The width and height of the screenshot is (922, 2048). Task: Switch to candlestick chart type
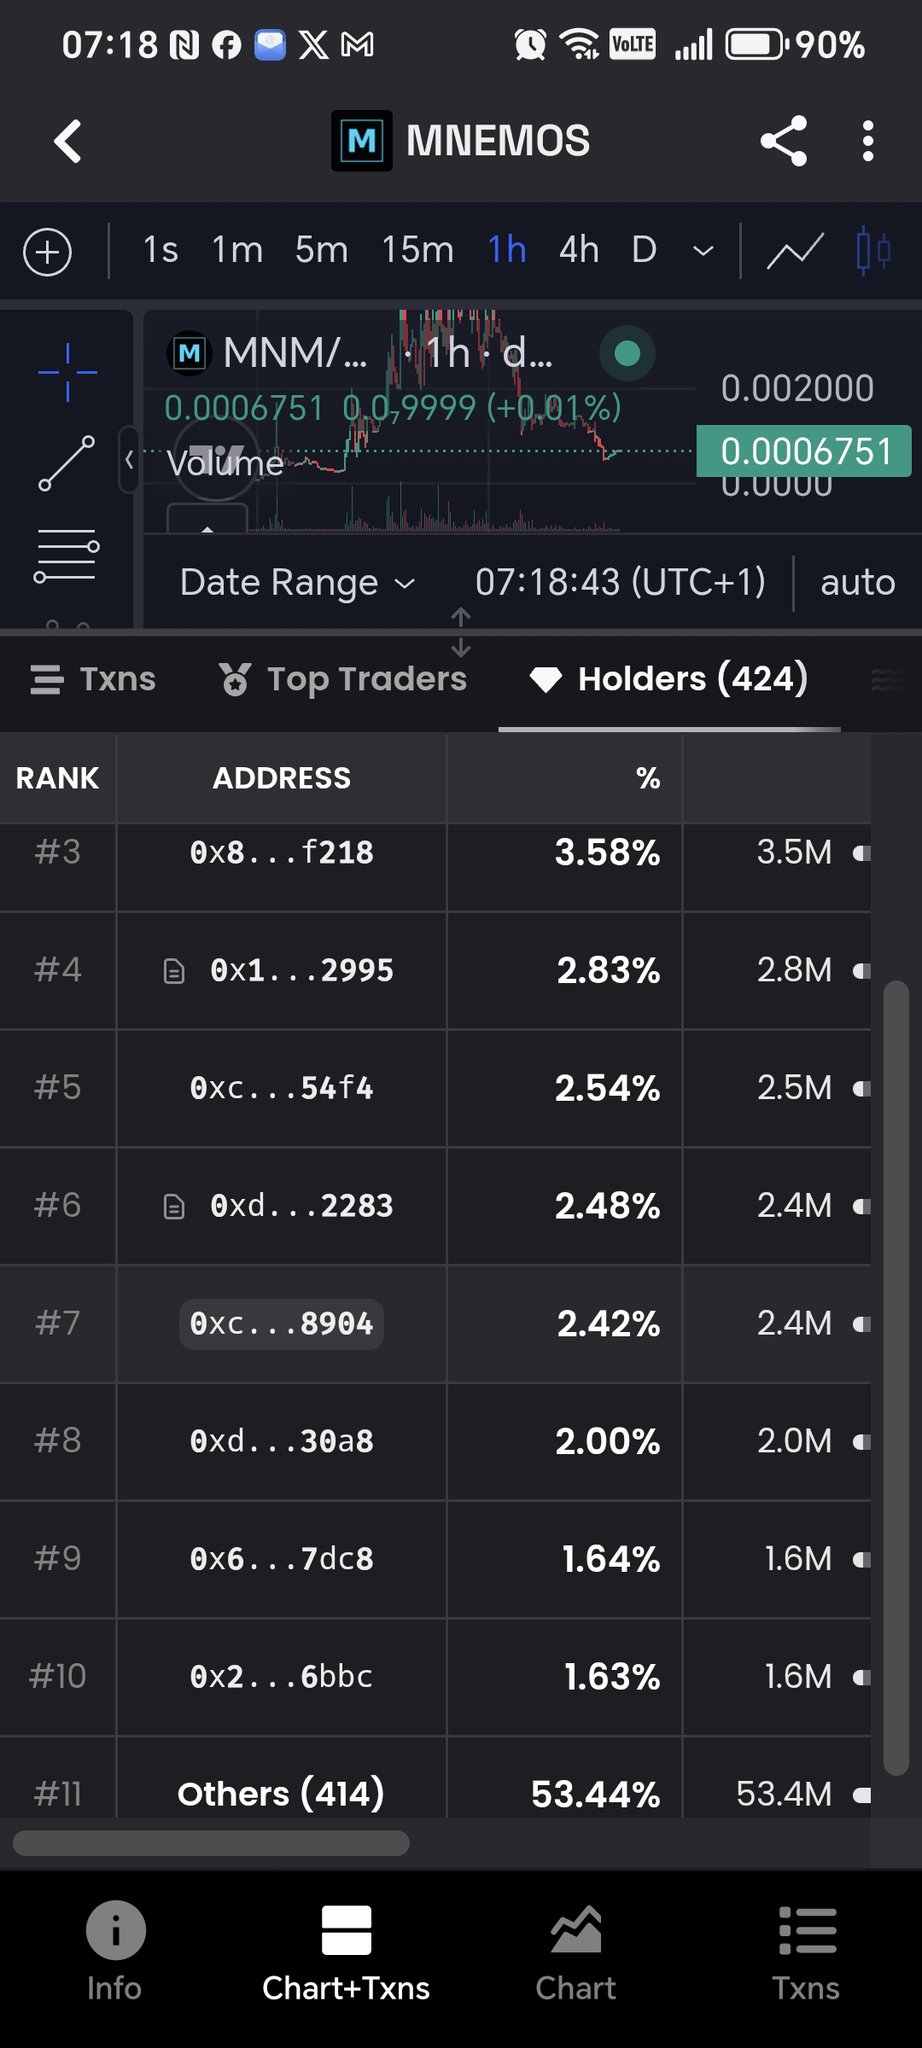[874, 250]
